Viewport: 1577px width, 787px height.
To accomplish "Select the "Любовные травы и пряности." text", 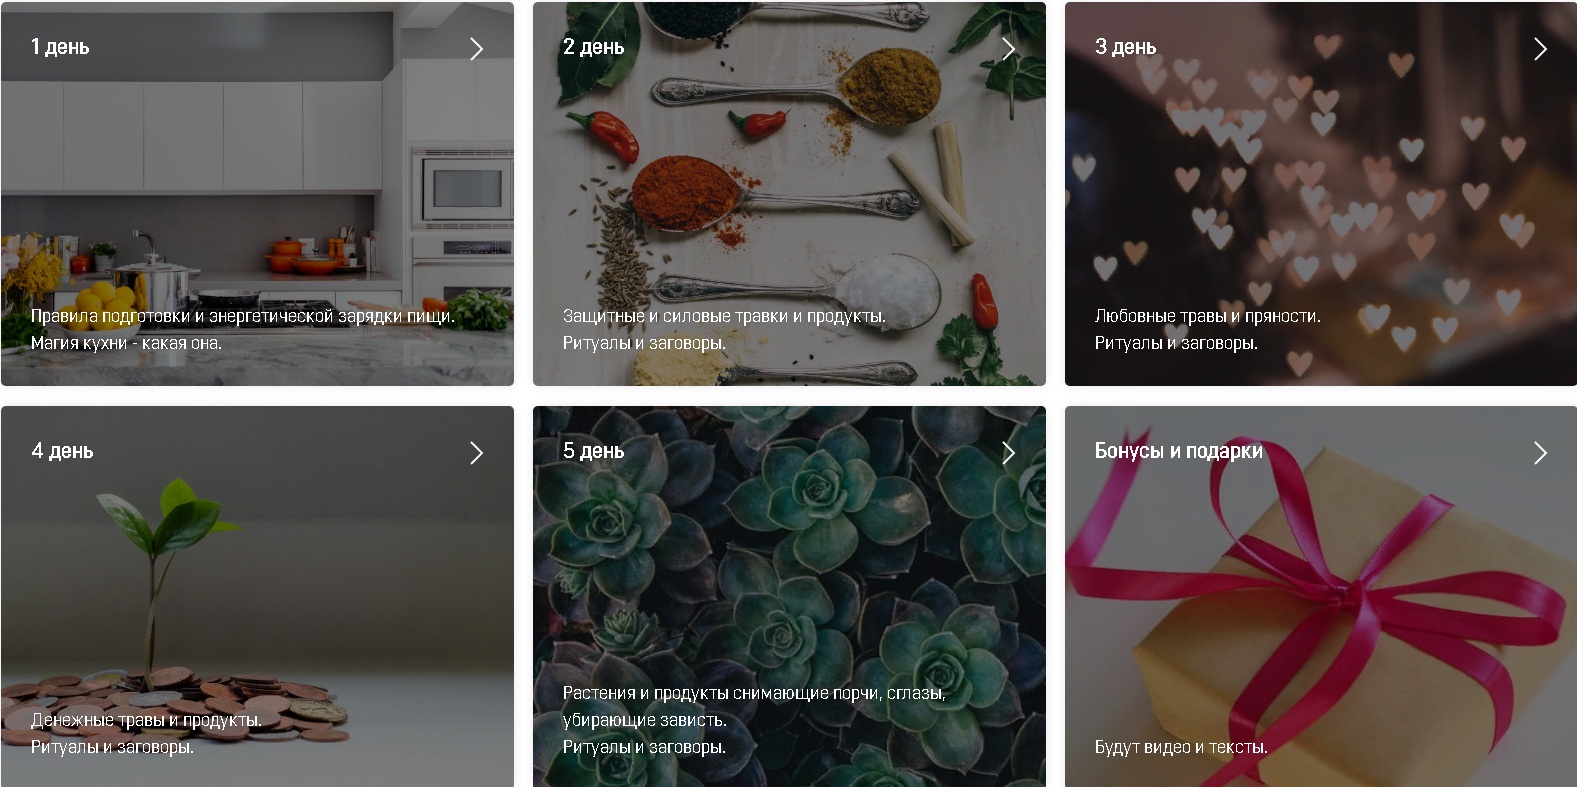I will (1207, 316).
